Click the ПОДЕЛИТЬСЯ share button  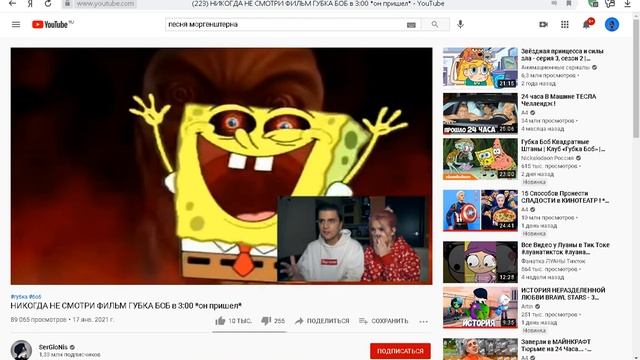point(322,321)
